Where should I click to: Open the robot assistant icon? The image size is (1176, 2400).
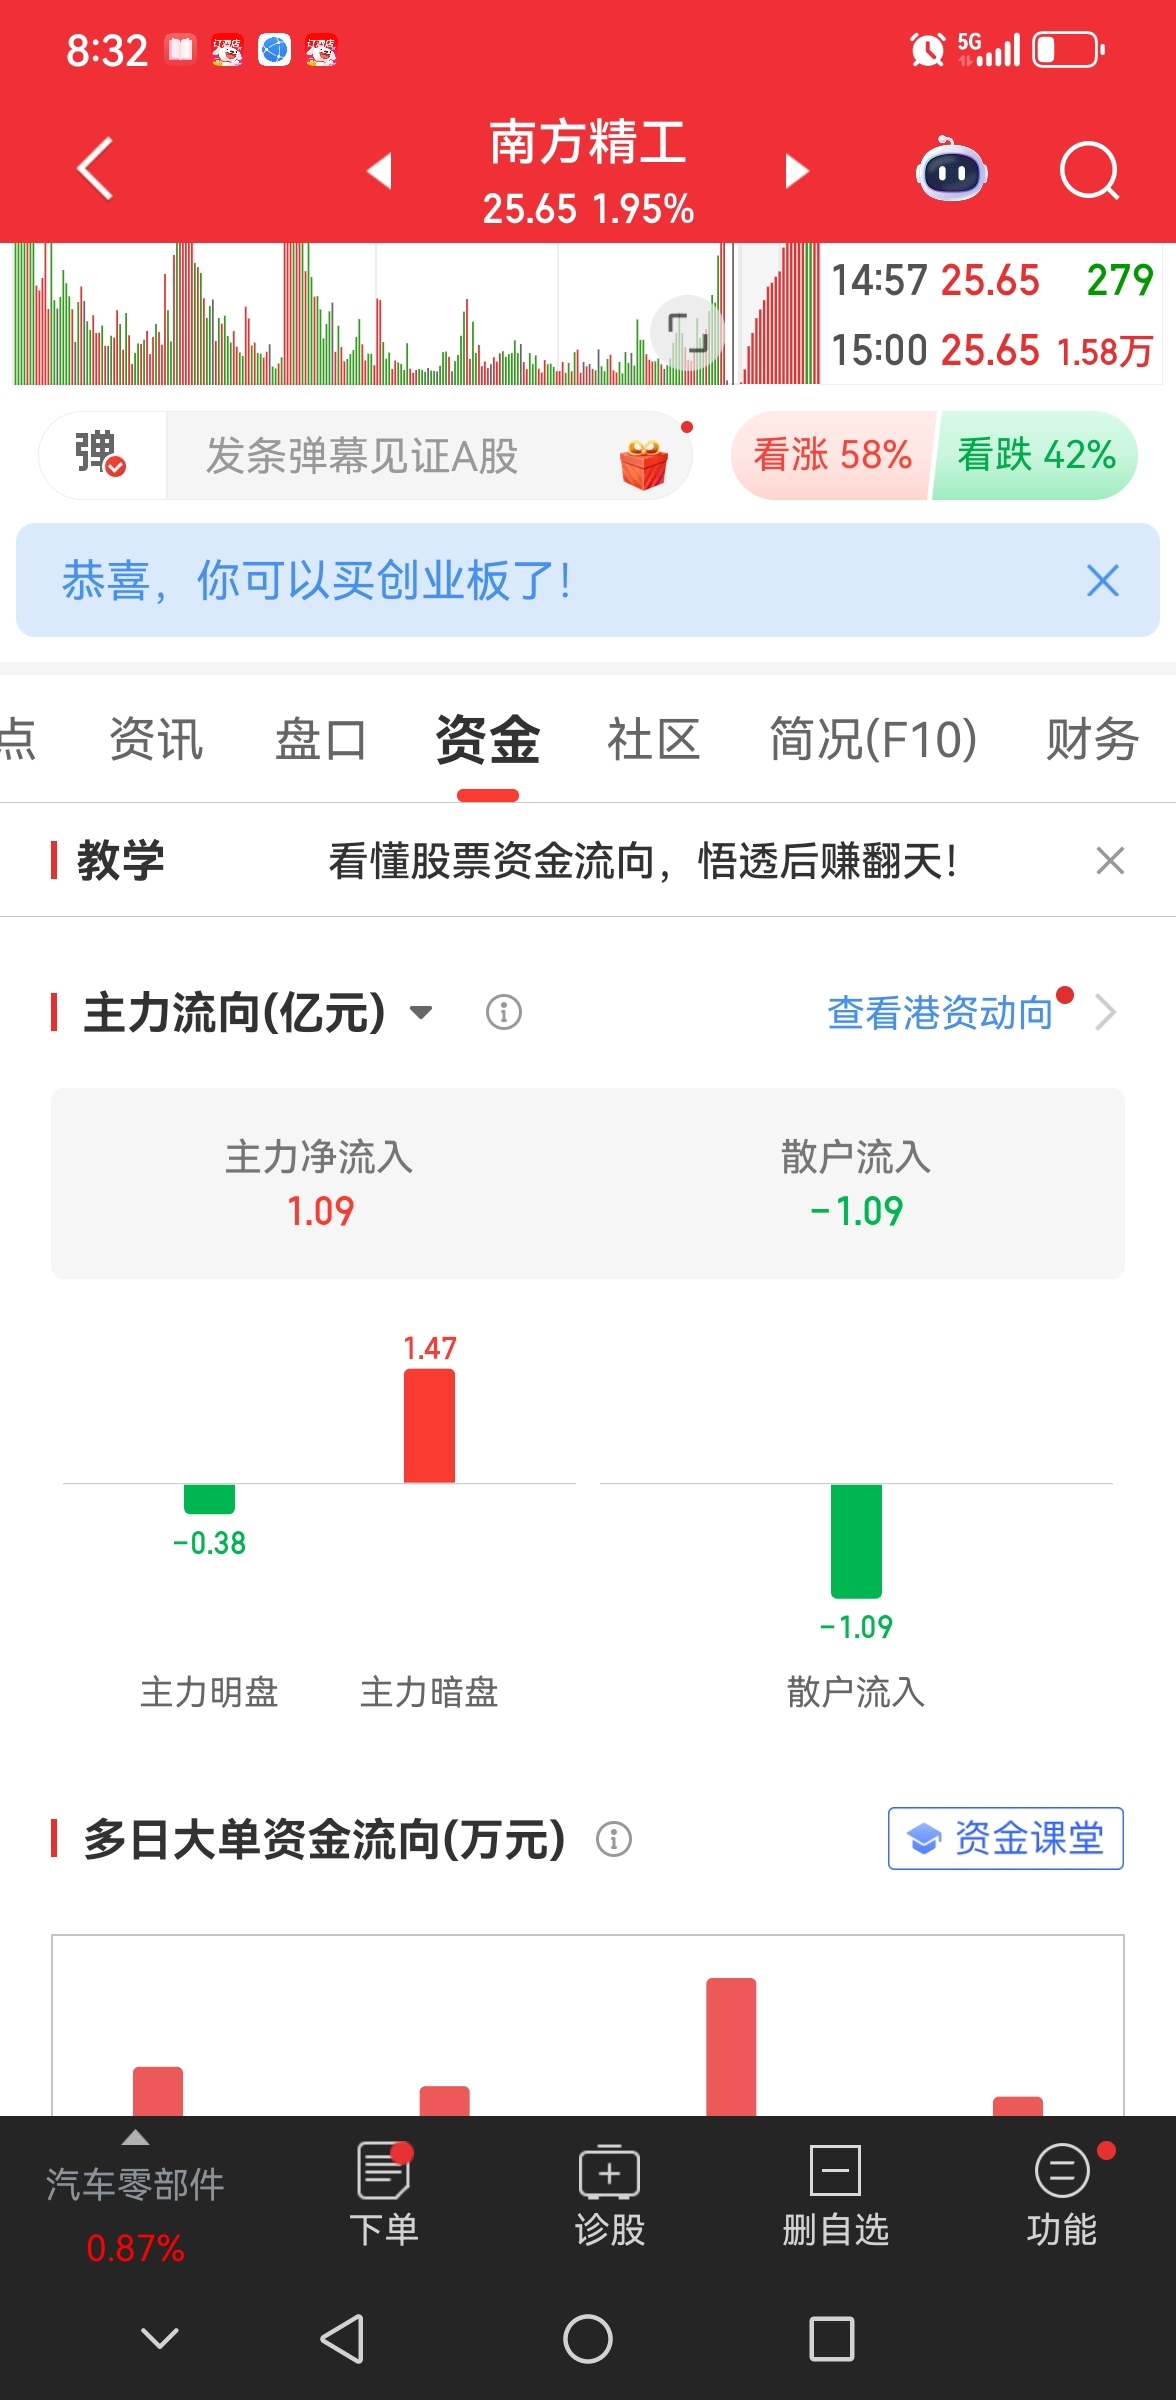click(951, 169)
